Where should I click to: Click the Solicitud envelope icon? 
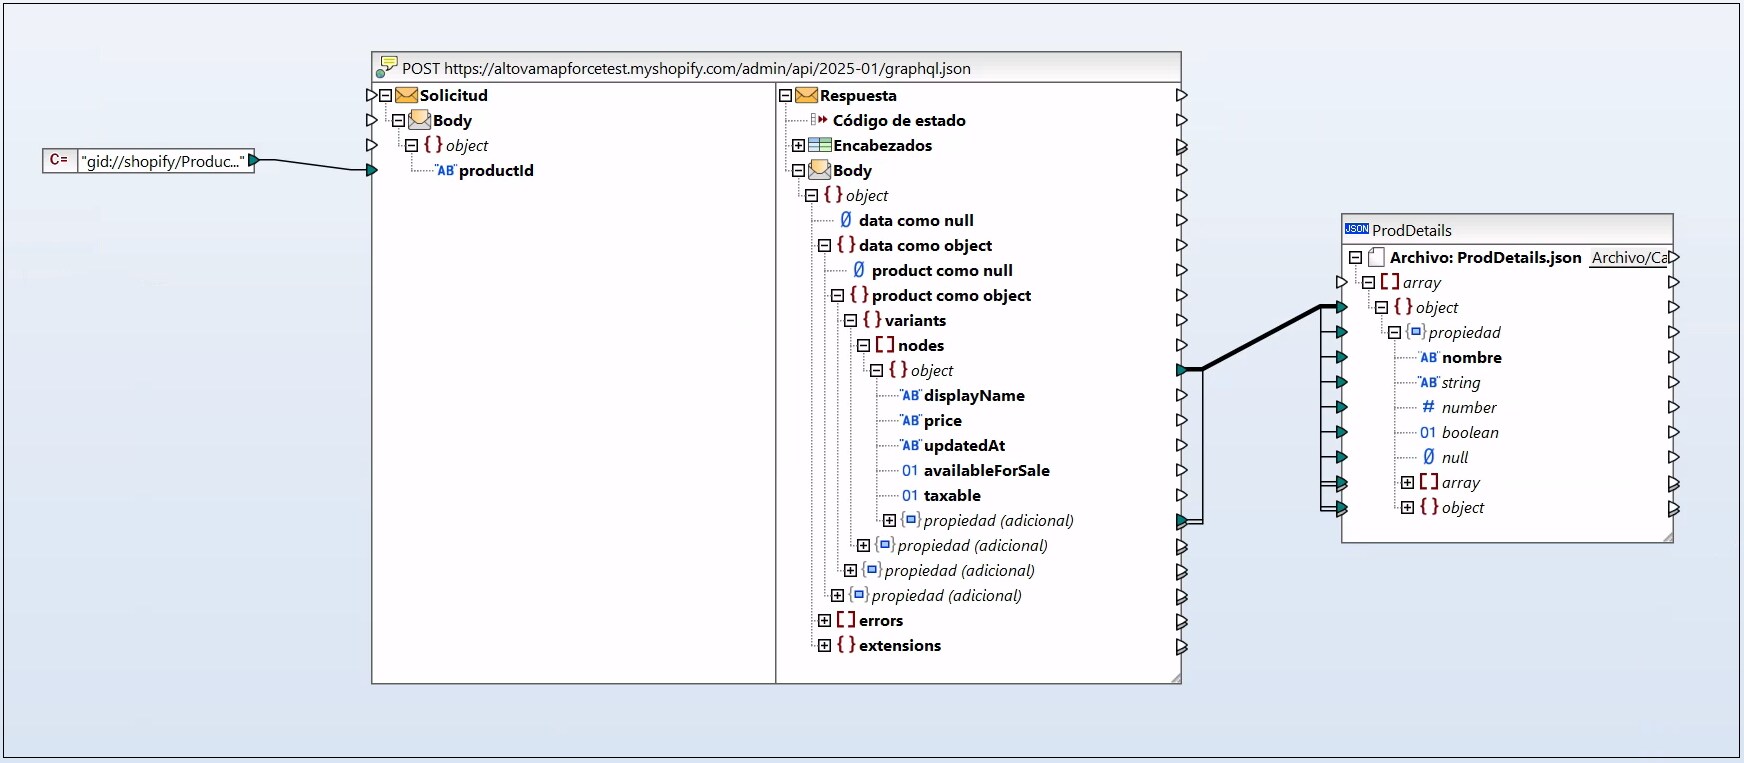(406, 95)
